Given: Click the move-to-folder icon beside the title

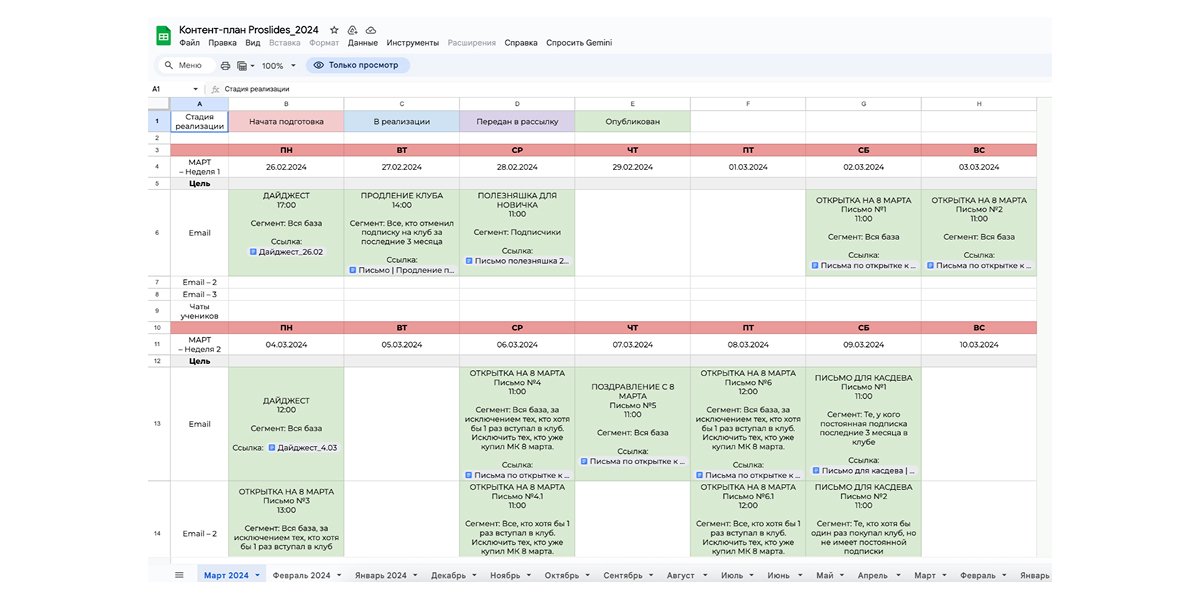Looking at the screenshot, I should [x=353, y=30].
